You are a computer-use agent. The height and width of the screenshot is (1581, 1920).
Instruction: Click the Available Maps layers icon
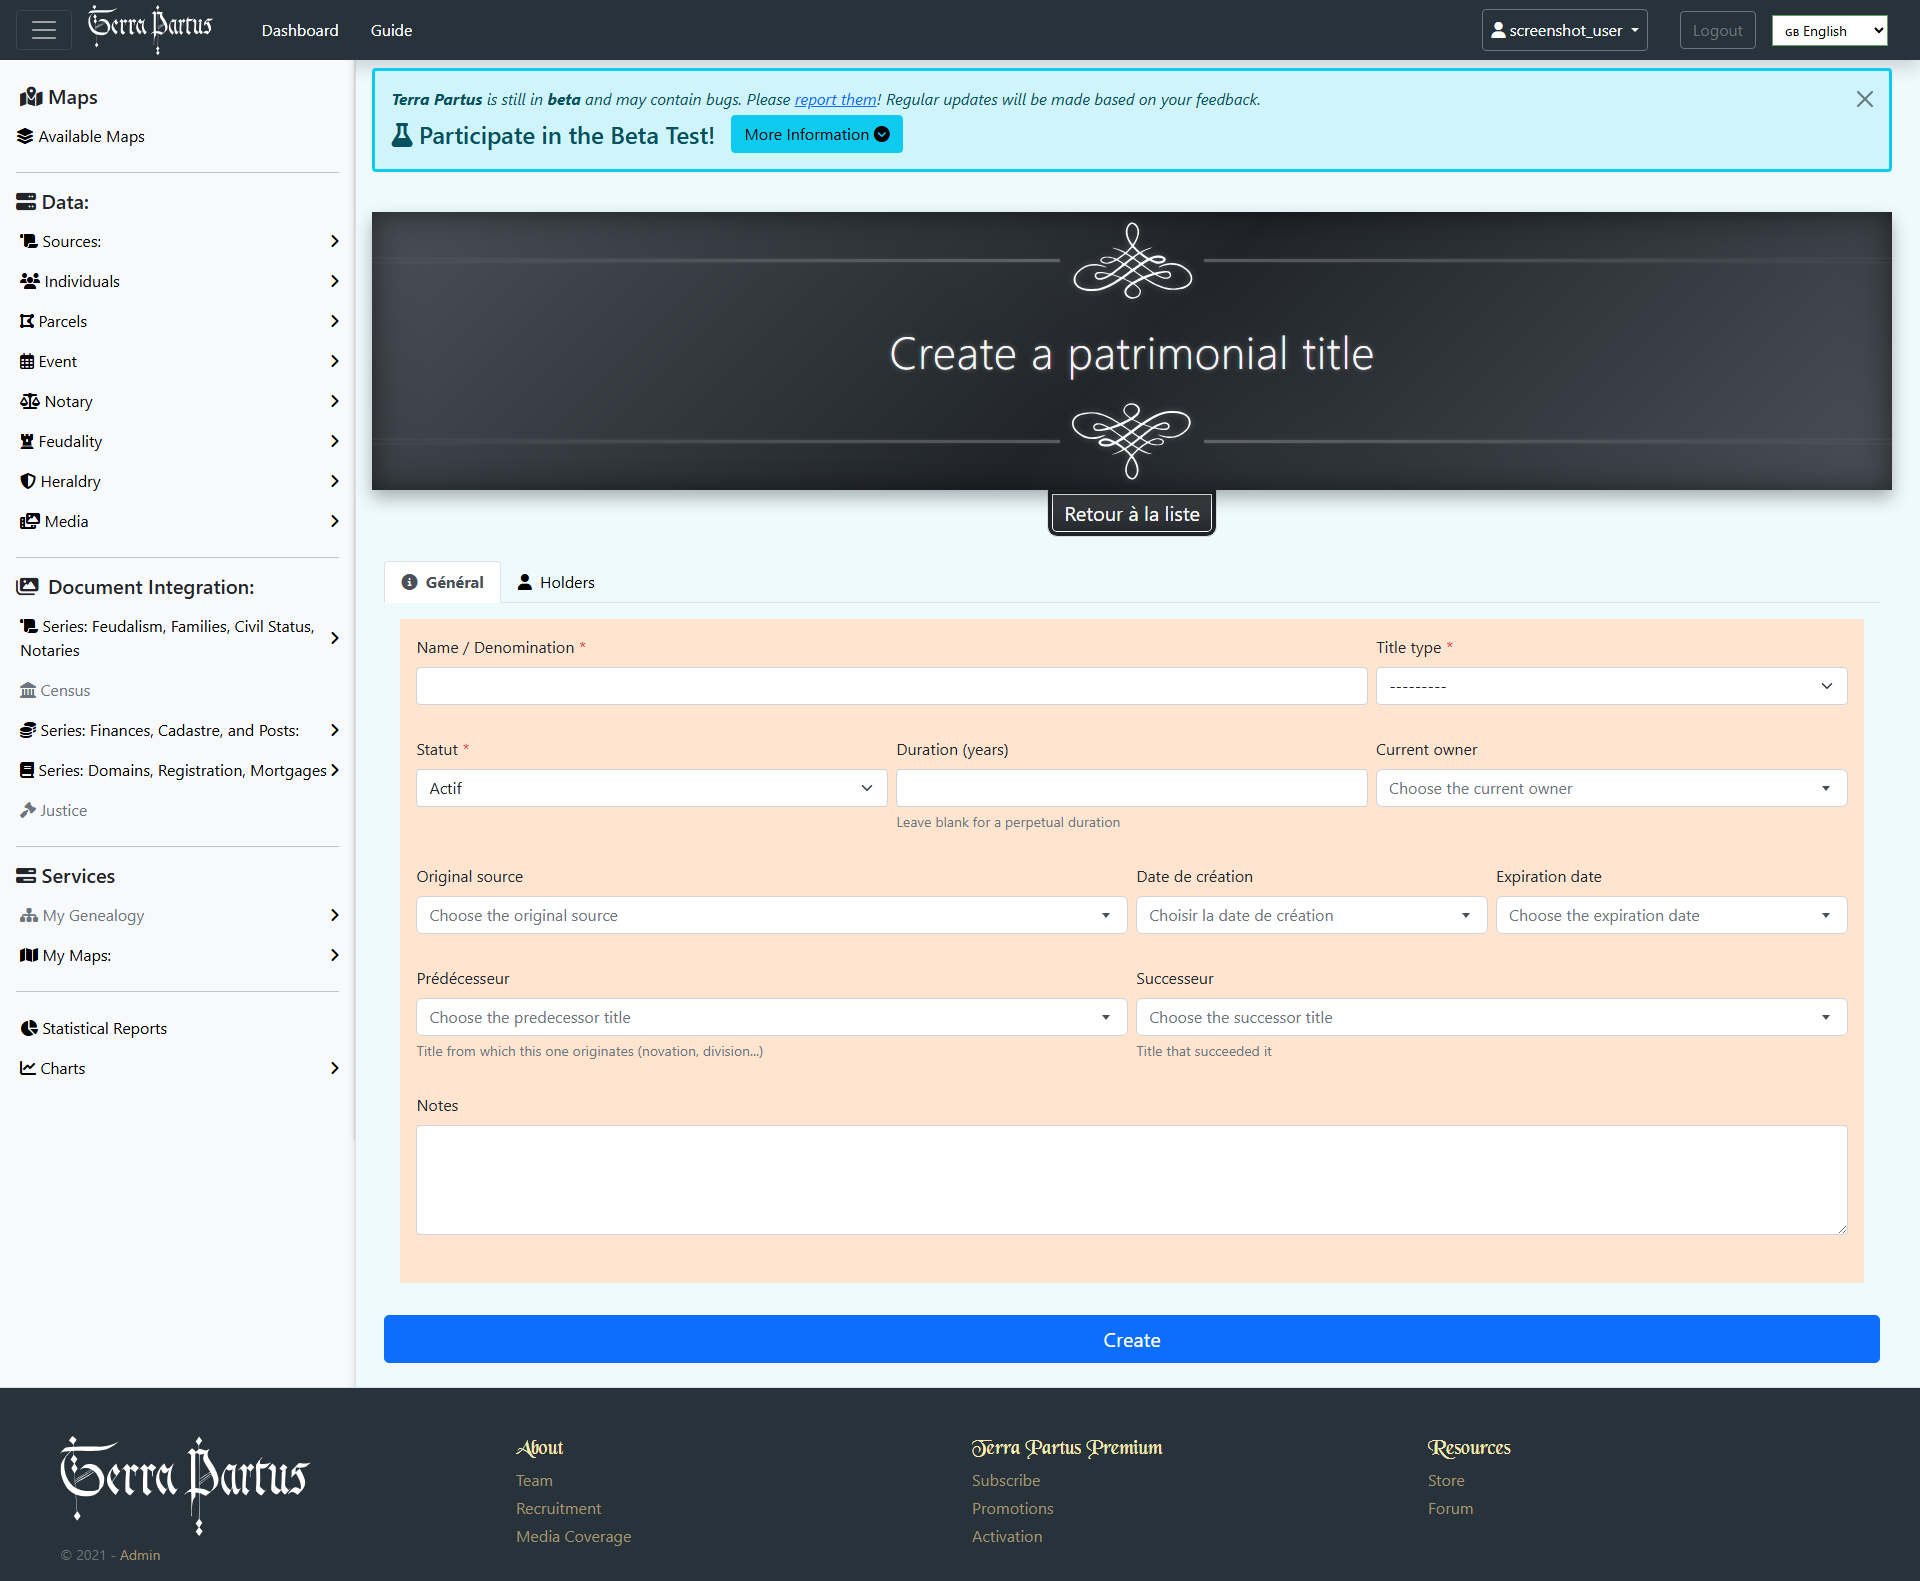25,136
